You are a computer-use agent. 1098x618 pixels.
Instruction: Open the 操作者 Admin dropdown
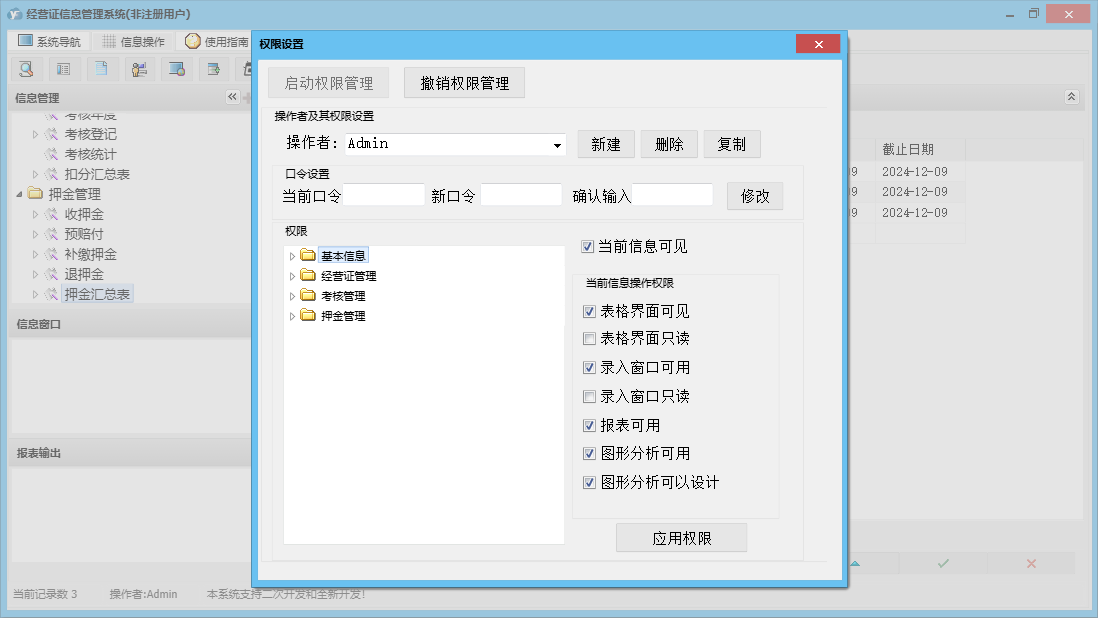(x=557, y=145)
